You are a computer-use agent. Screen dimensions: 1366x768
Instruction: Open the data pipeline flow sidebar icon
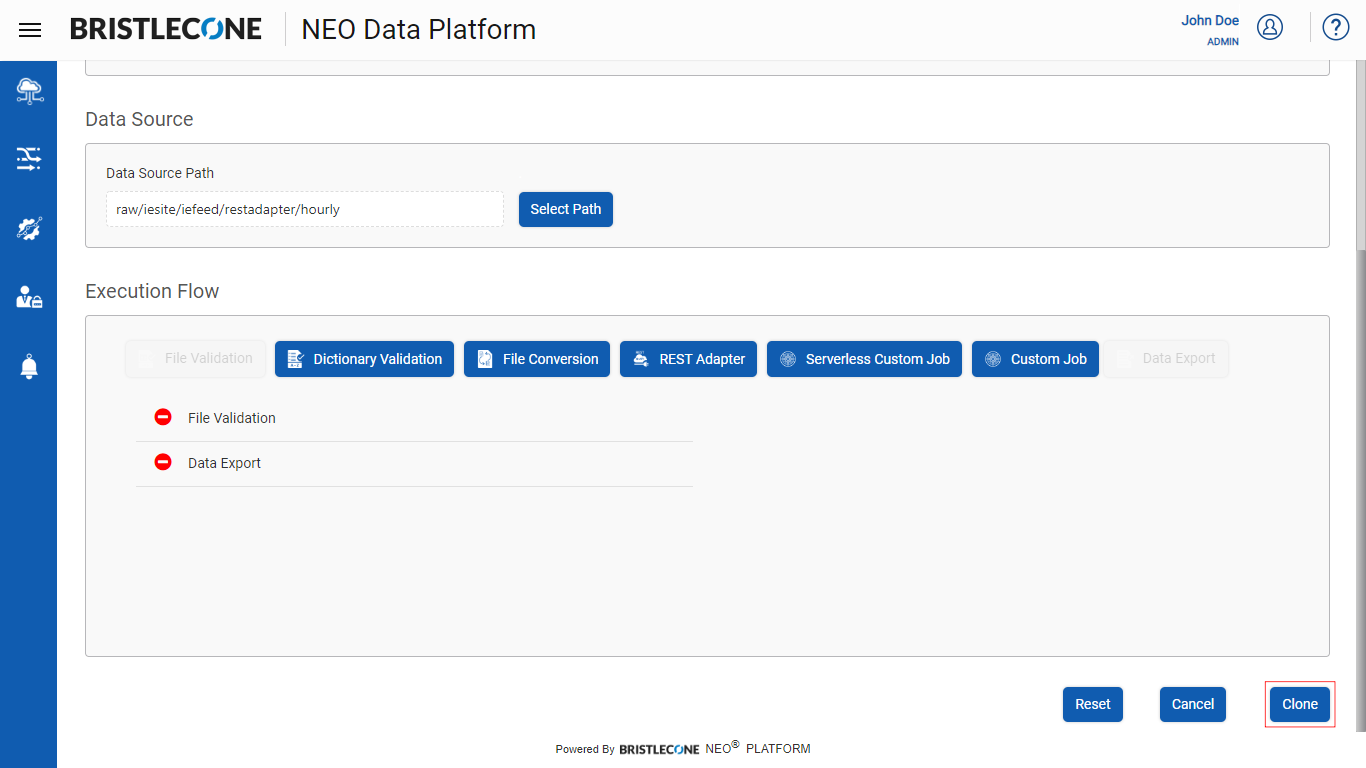click(29, 159)
